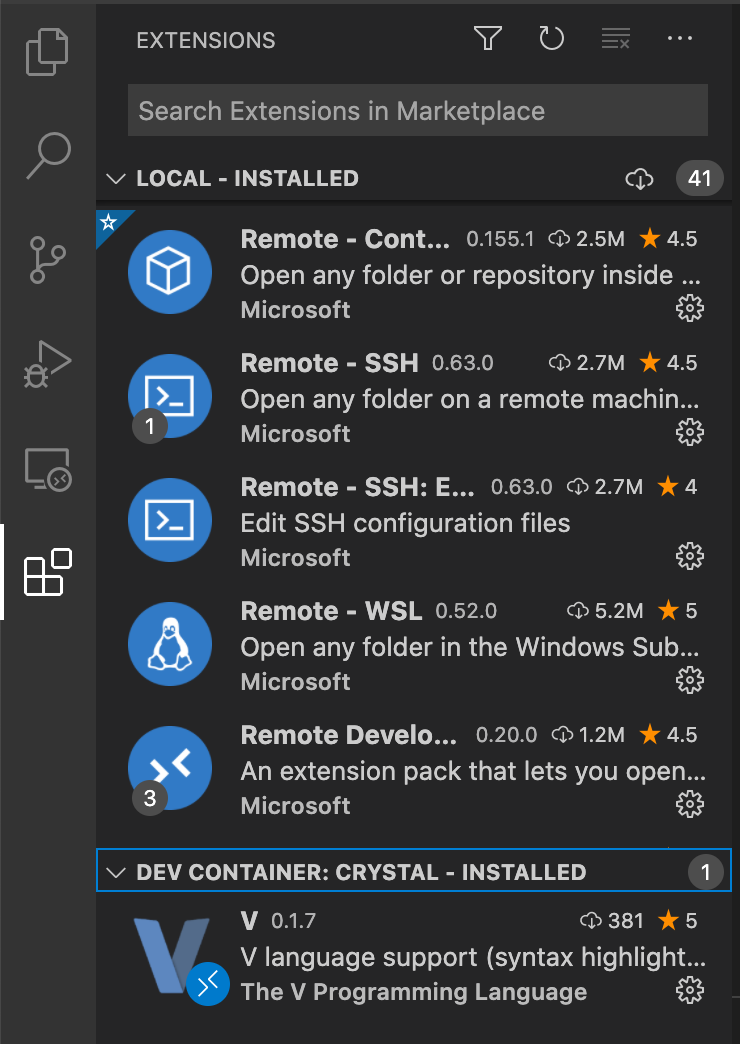Refresh the extensions list
Screen dimensions: 740x1044
point(552,38)
